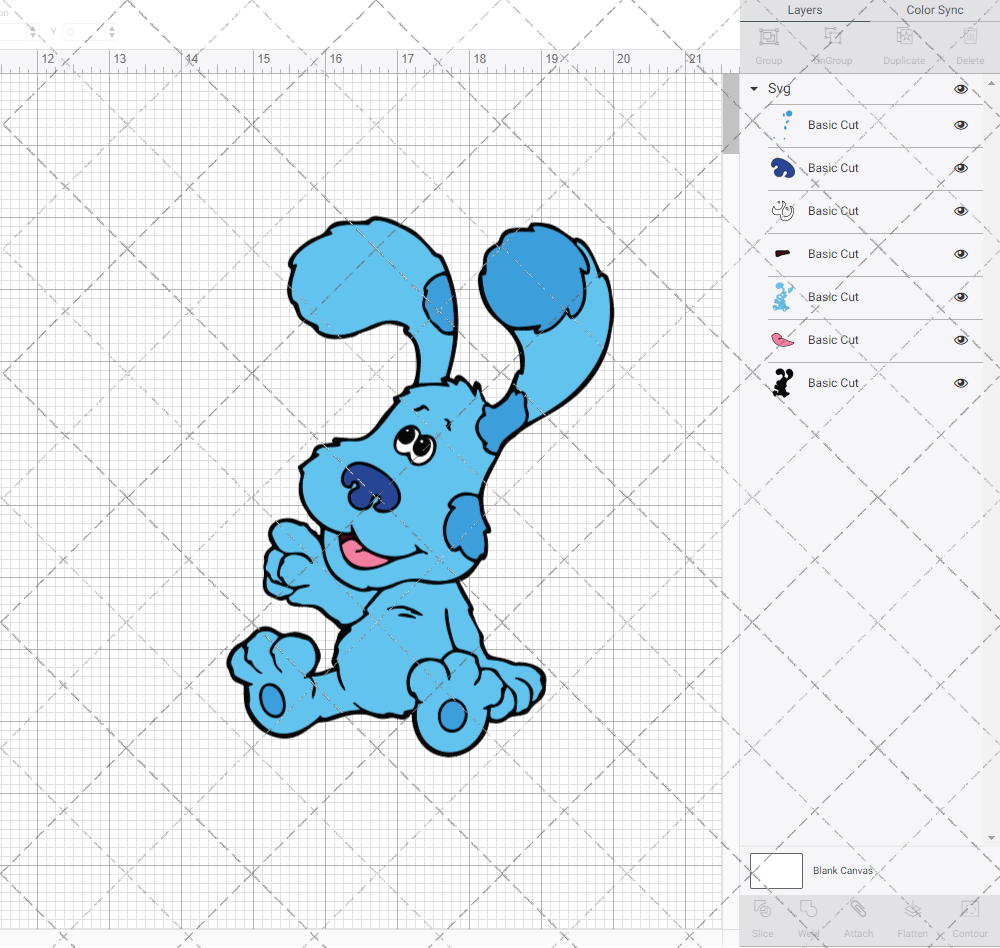Select the black silhouette layer thumbnail
This screenshot has height=948, width=1000.
pos(783,383)
